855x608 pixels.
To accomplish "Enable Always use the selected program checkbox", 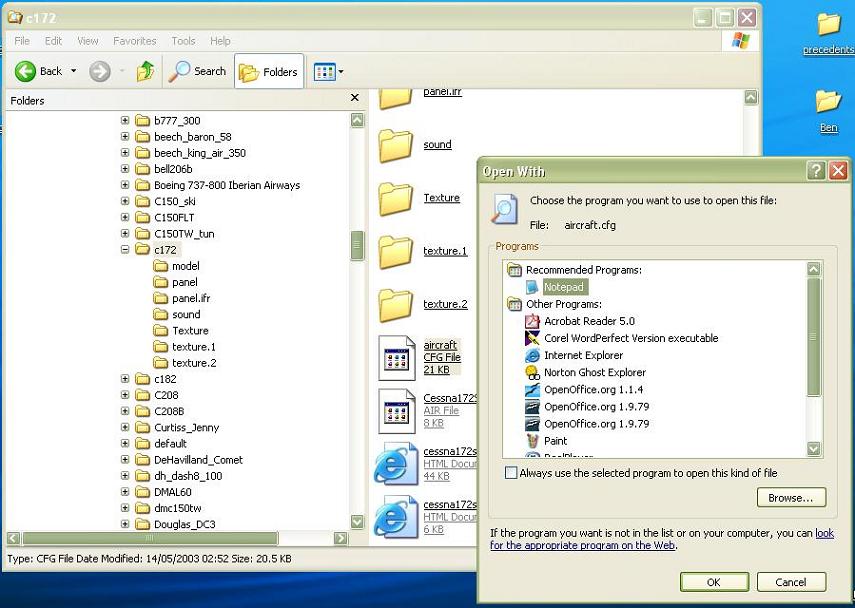I will coord(511,473).
